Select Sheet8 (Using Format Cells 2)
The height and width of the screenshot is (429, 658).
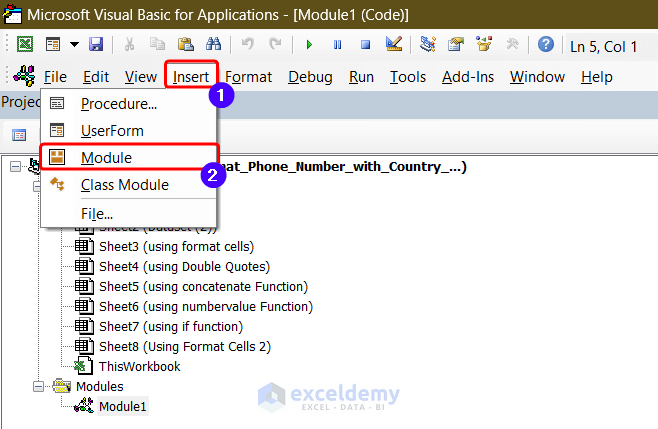(185, 347)
